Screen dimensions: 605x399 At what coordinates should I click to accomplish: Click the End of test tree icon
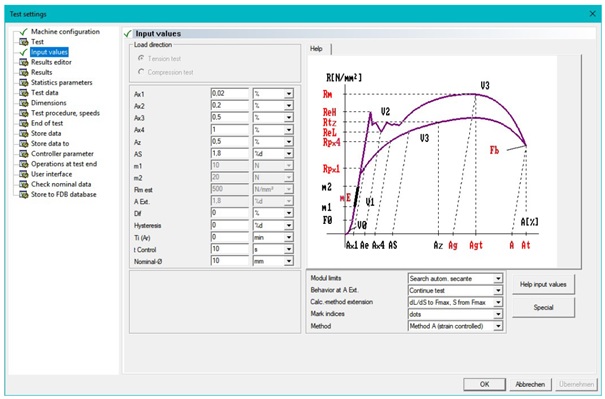[24, 123]
